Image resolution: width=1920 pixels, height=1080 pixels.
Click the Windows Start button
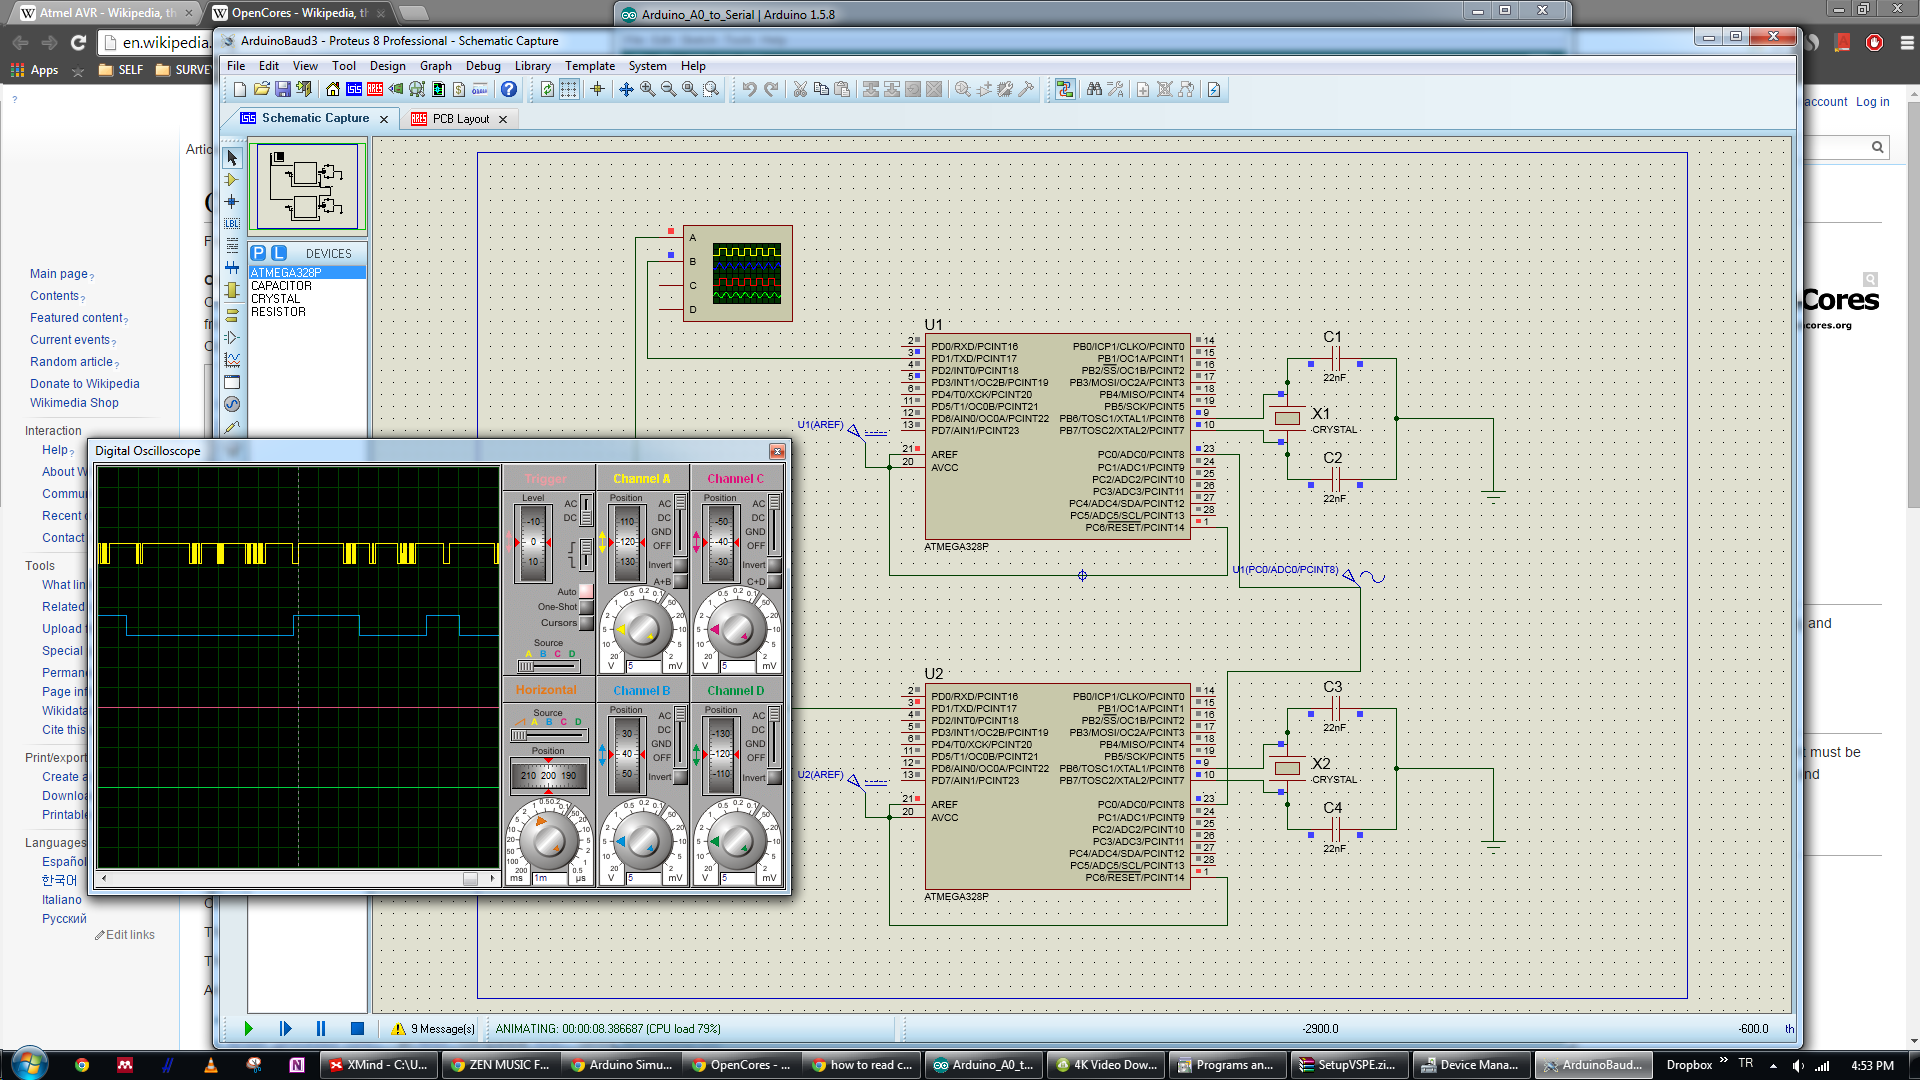click(x=28, y=1064)
